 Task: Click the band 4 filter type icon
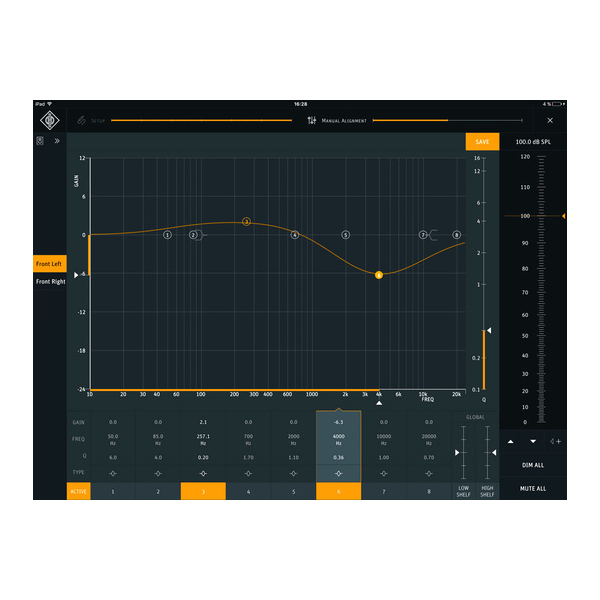(248, 473)
